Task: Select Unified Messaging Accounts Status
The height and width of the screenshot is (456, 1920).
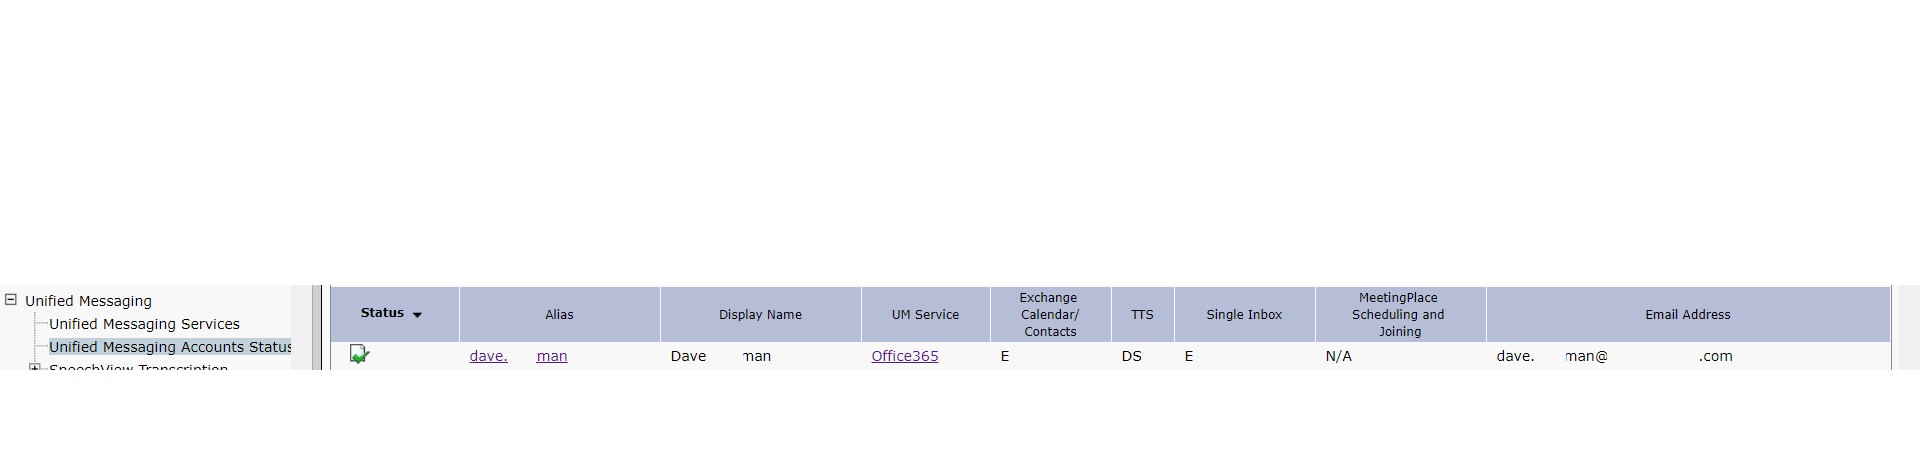Action: point(170,347)
